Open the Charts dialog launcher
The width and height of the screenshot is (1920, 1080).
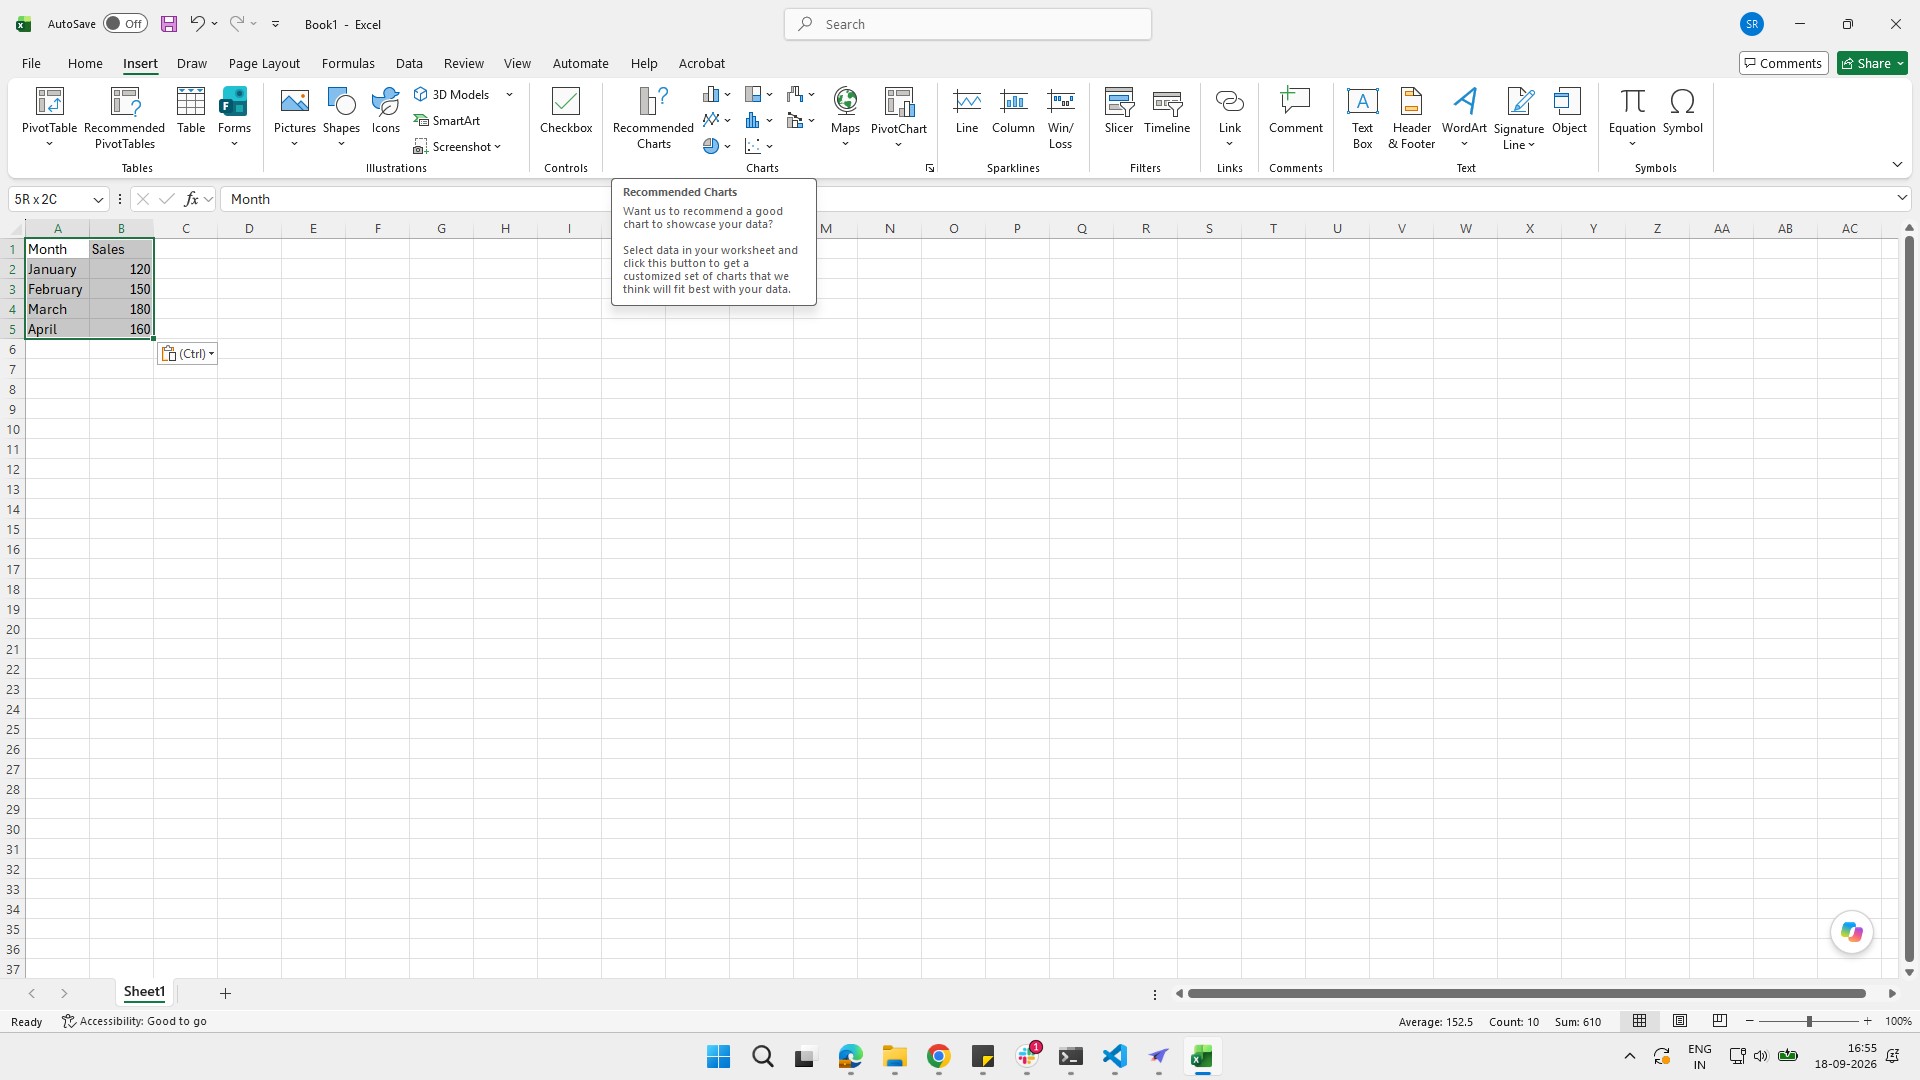pos(930,168)
